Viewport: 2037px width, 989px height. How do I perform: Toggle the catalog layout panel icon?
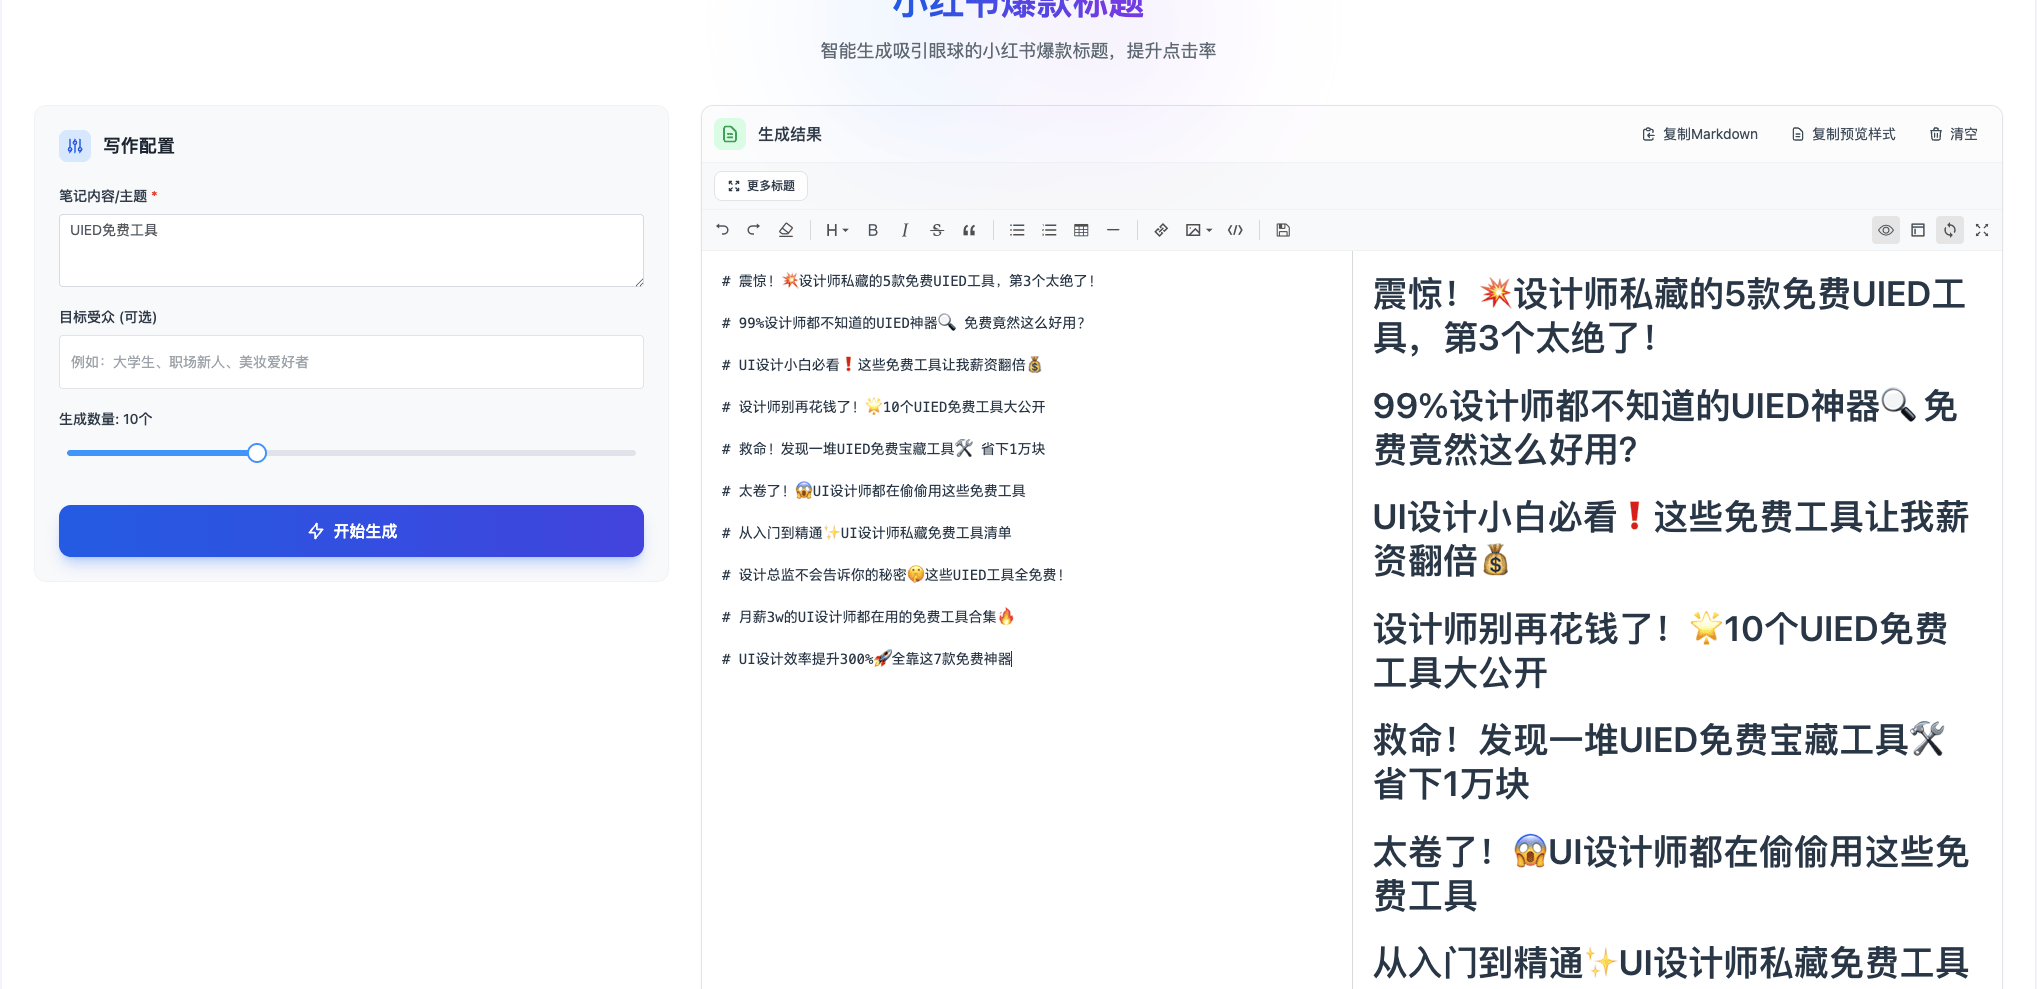[1918, 230]
